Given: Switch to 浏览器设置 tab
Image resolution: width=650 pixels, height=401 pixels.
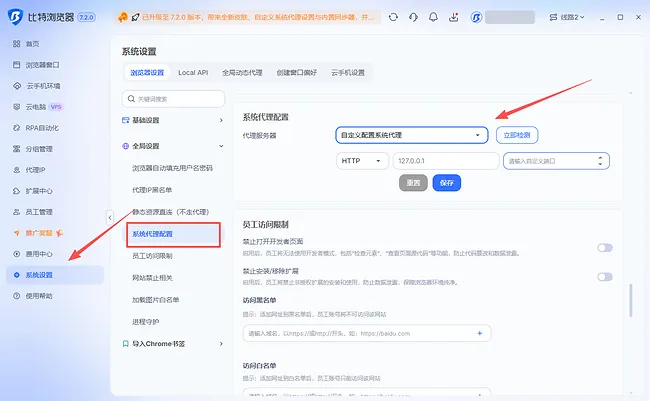Looking at the screenshot, I should click(x=147, y=73).
